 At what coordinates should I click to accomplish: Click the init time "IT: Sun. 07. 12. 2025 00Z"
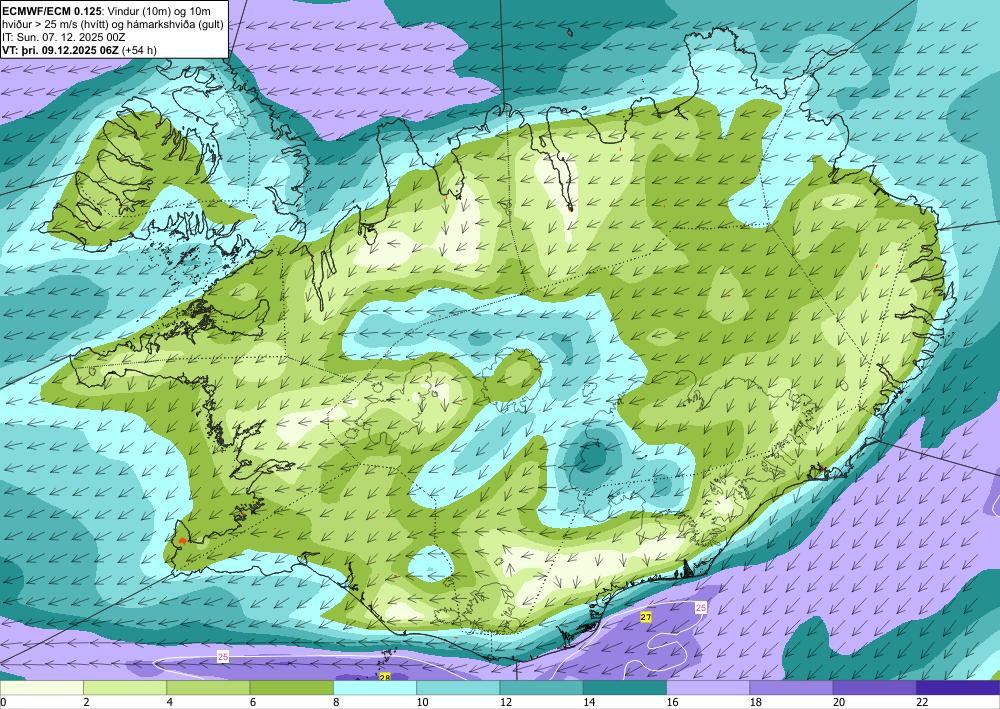tap(64, 37)
